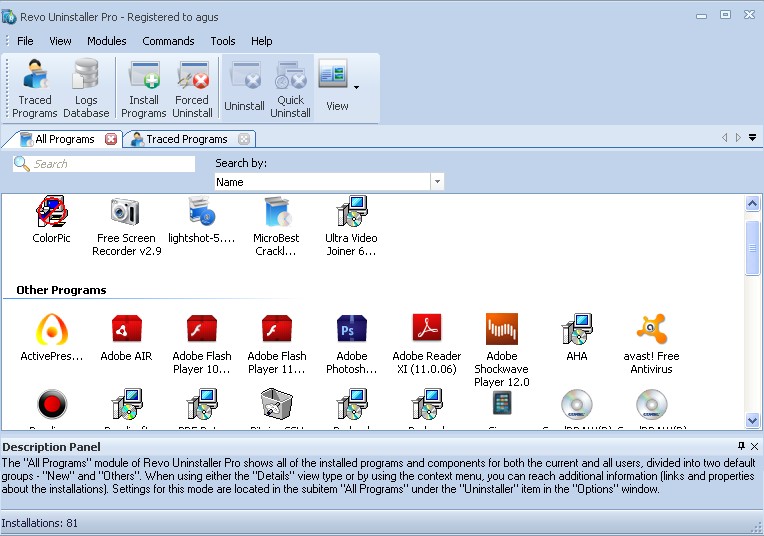The image size is (764, 536).
Task: Click the Uninstall toolbar button
Action: [244, 88]
